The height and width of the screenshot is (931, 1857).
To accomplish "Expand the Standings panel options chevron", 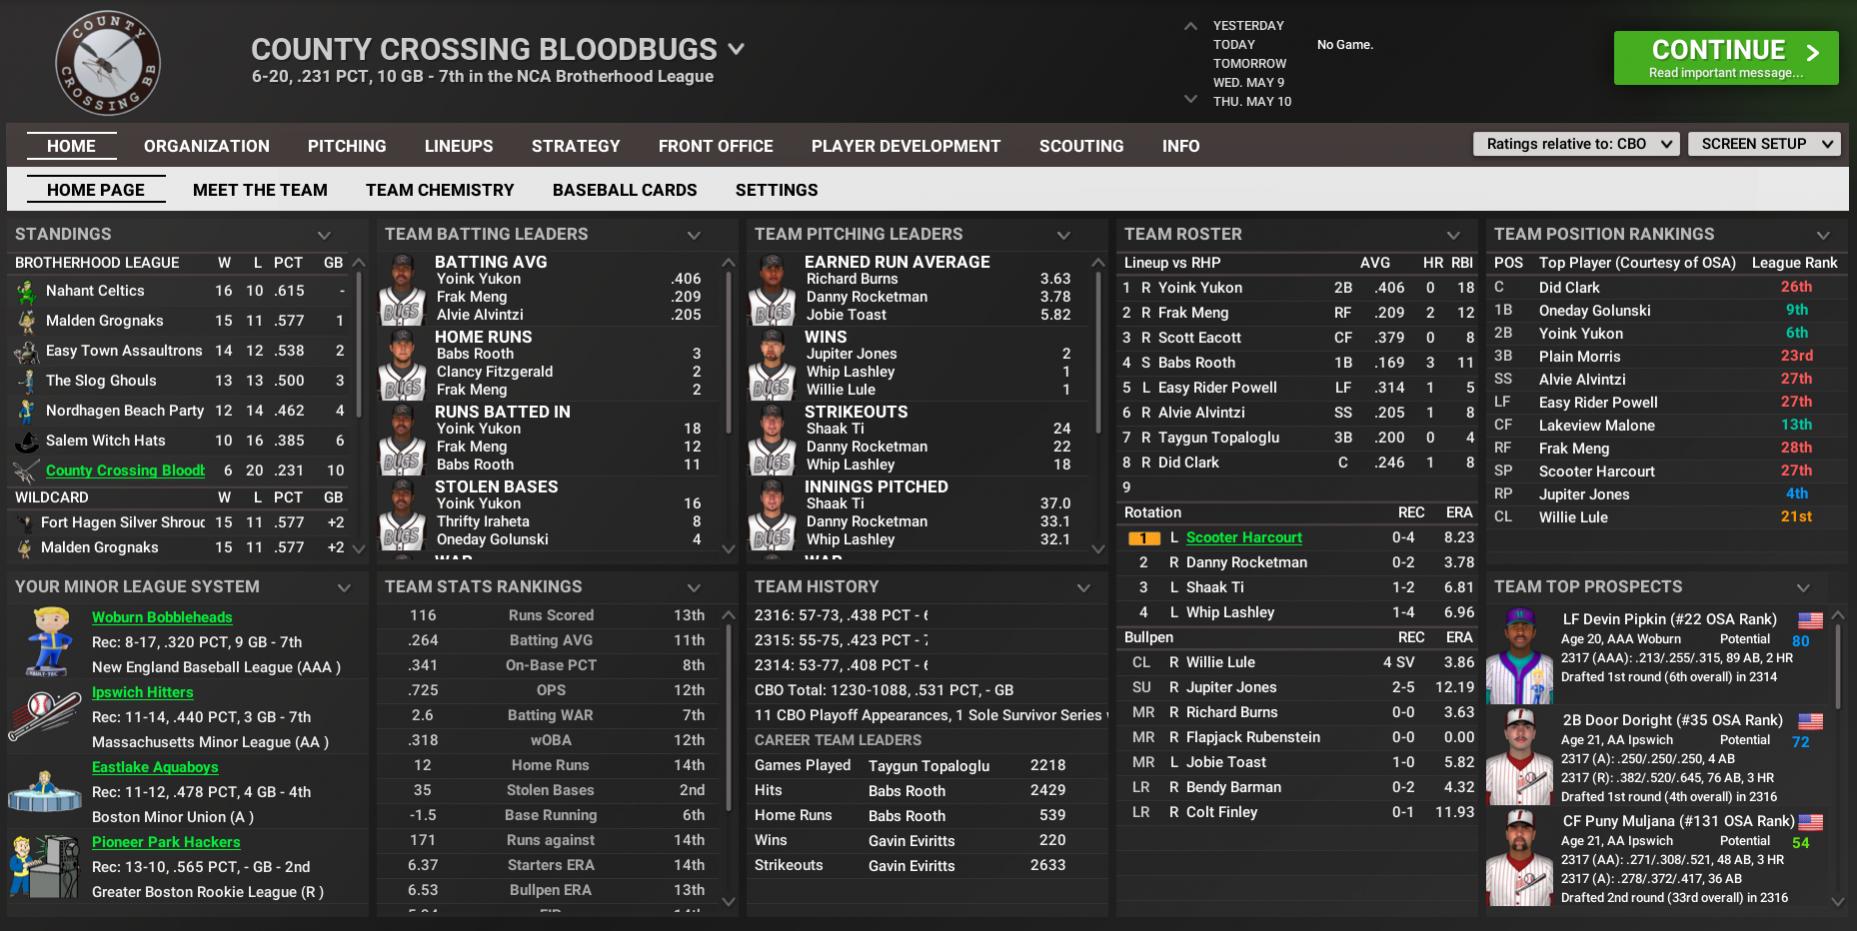I will point(324,235).
